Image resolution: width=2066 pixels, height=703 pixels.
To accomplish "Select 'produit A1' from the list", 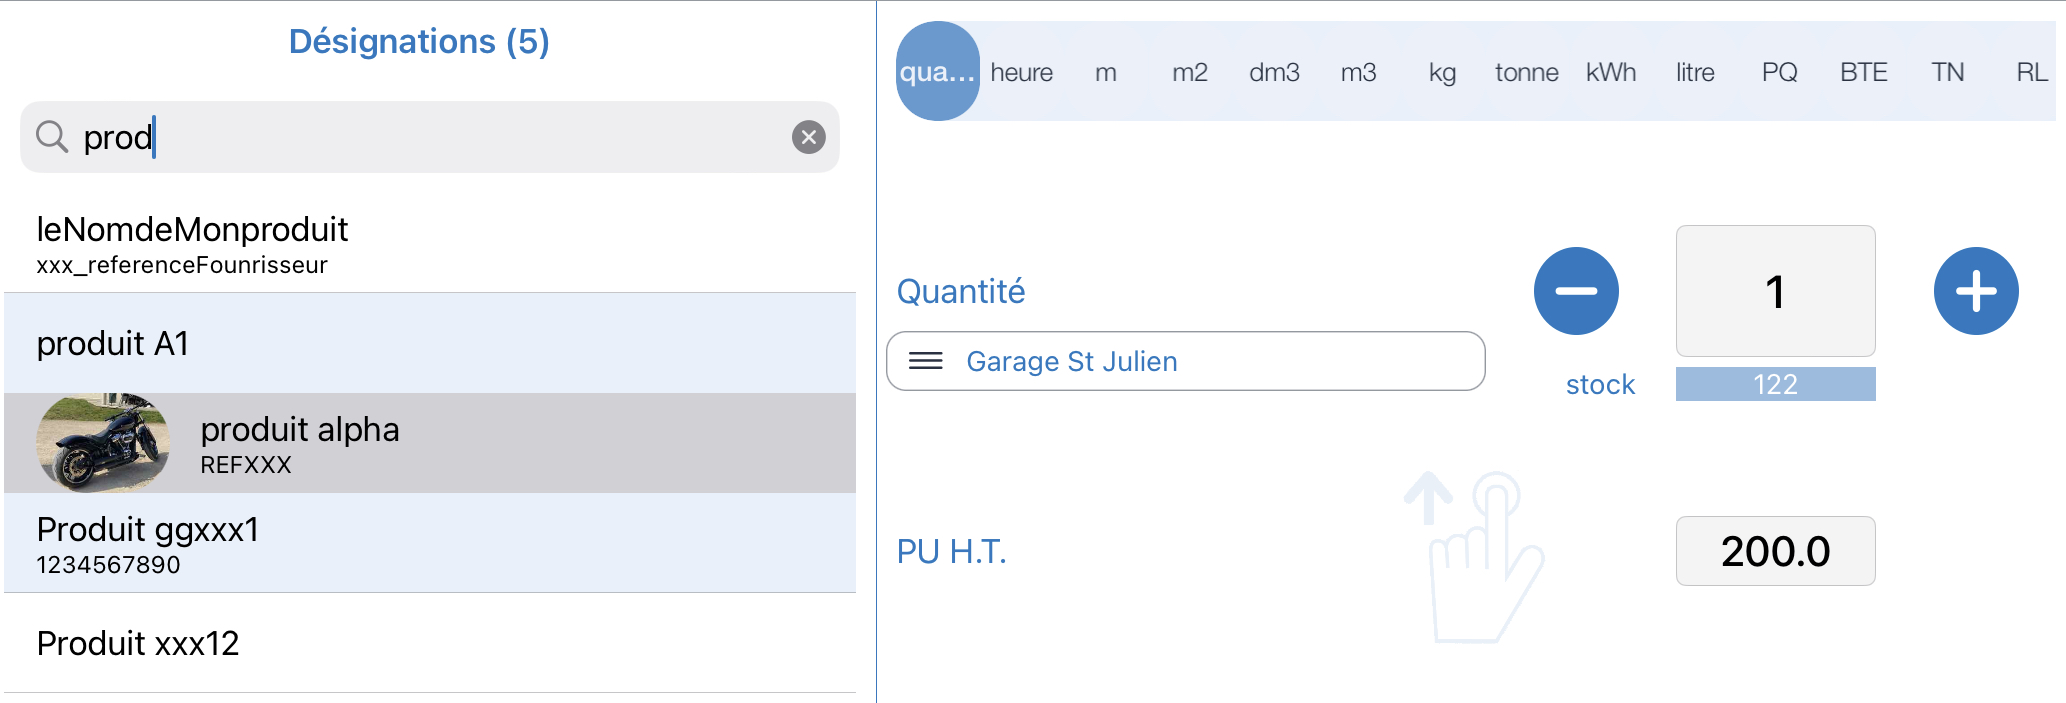I will pyautogui.click(x=430, y=343).
